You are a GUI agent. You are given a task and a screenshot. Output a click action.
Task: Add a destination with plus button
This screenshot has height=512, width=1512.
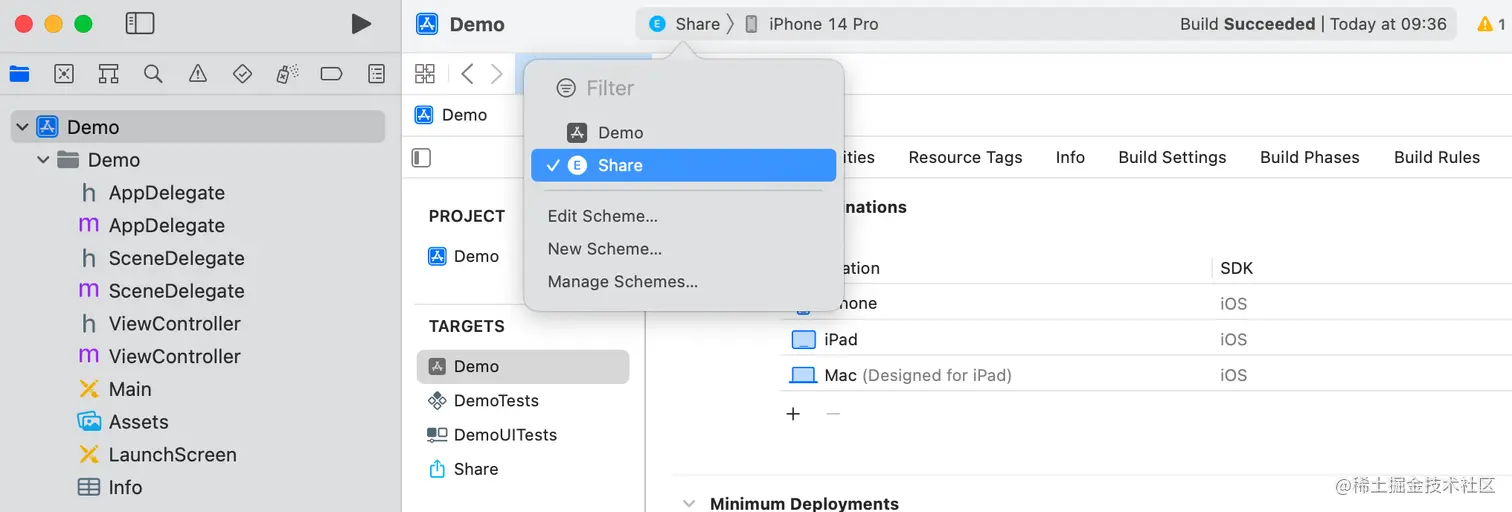[793, 414]
